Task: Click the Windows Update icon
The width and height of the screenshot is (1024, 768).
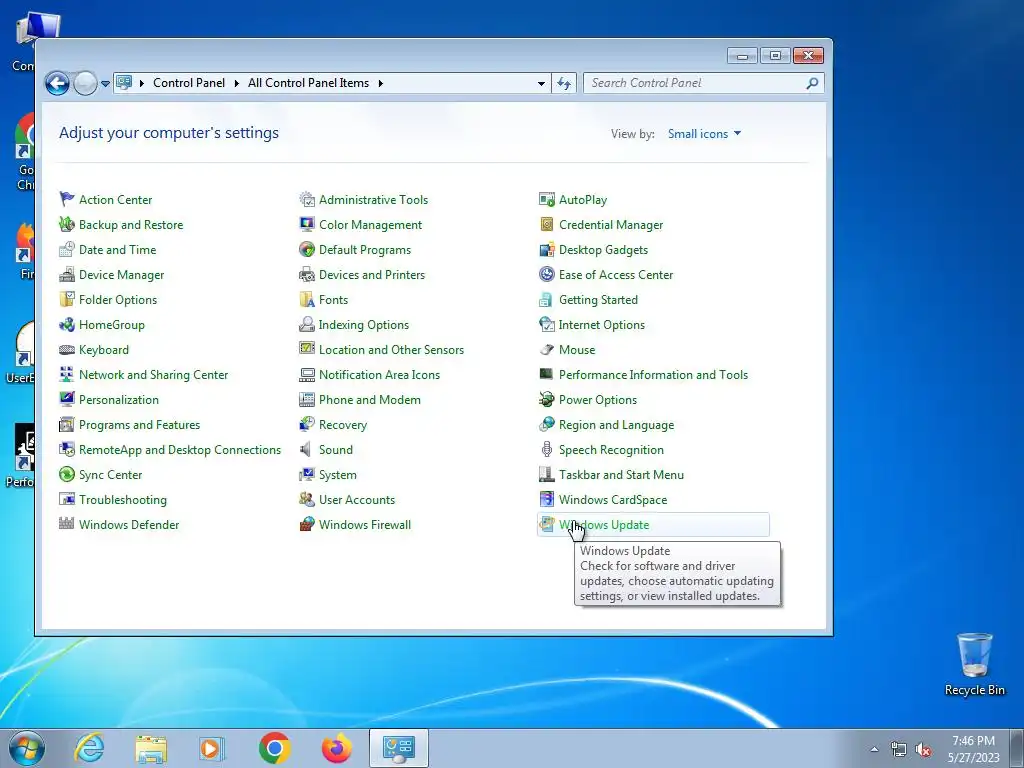Action: pyautogui.click(x=547, y=524)
